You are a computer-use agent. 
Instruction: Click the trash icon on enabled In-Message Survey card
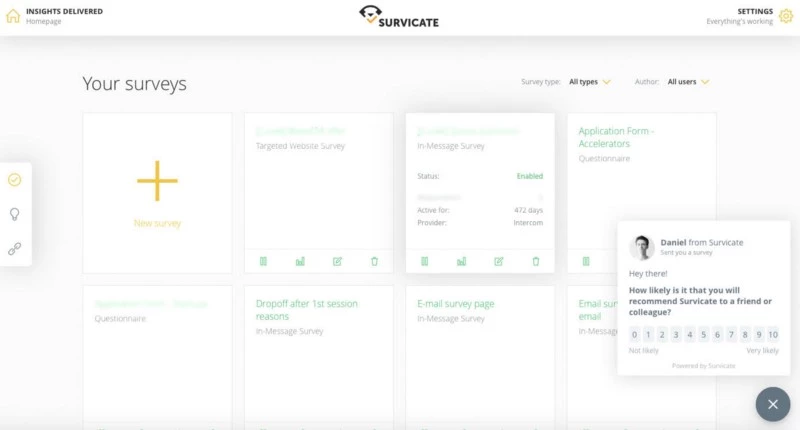tap(535, 261)
